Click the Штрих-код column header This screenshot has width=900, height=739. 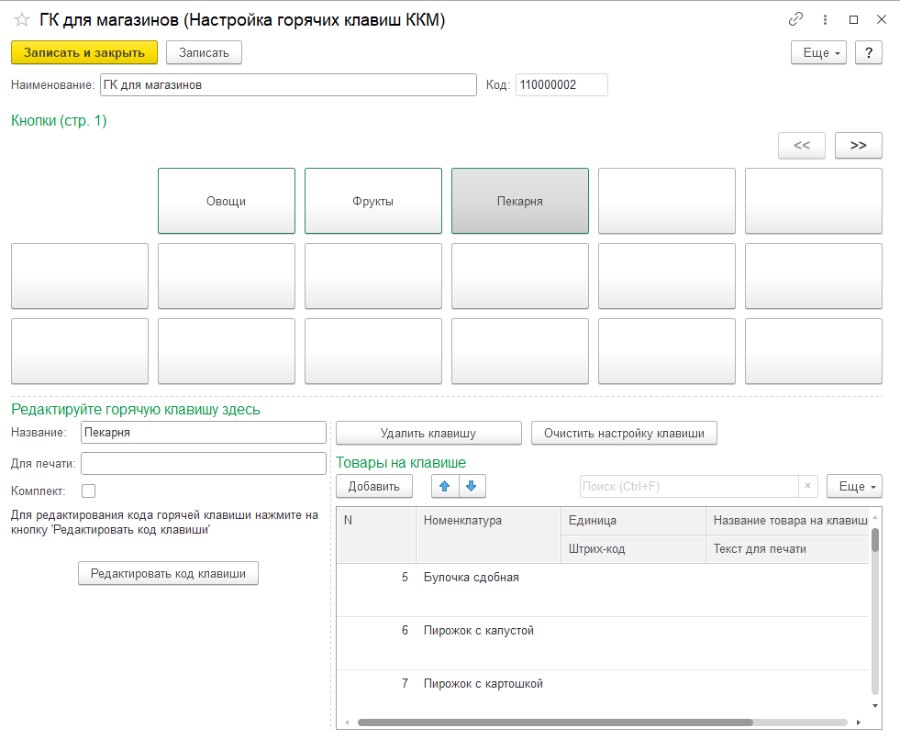click(633, 549)
